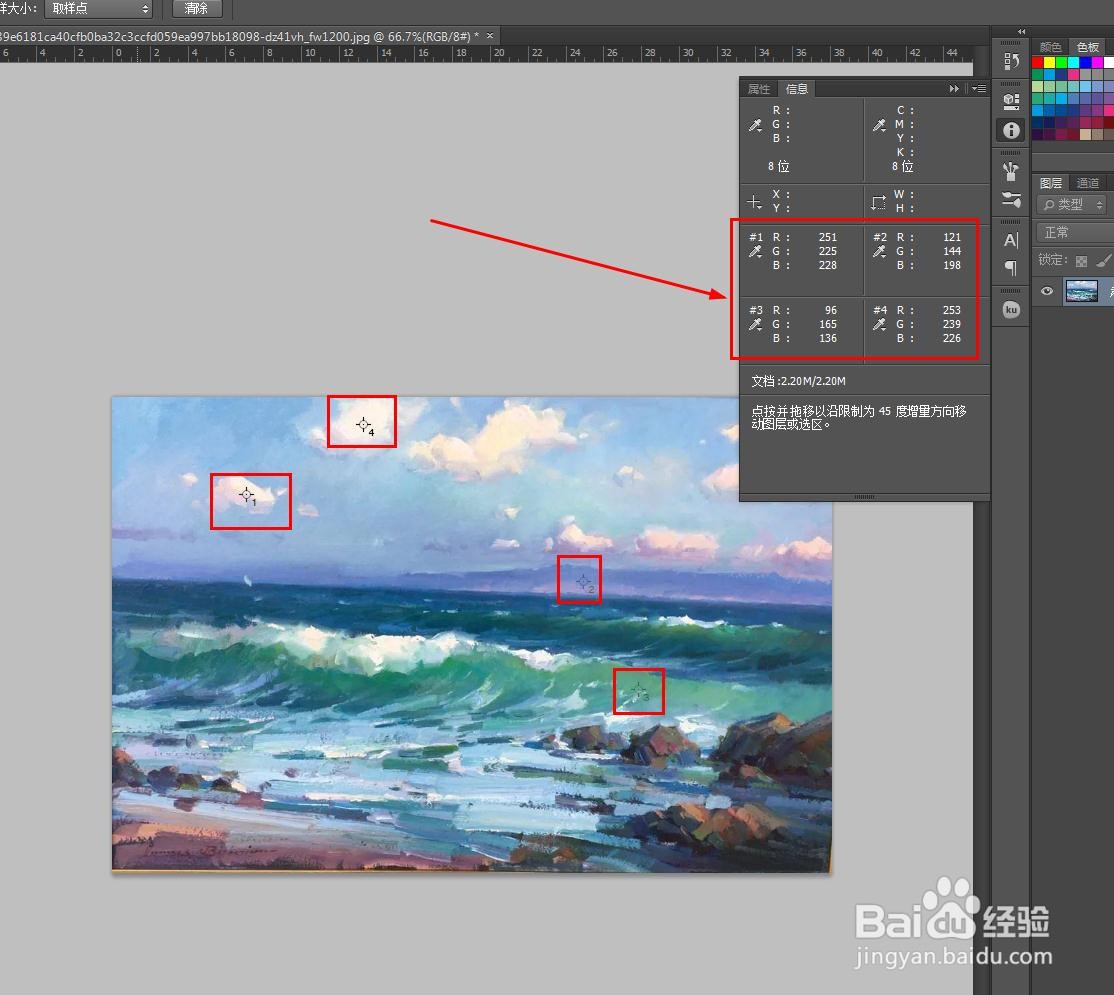This screenshot has width=1114, height=995.
Task: Open the History panel icon
Action: coord(1011,62)
